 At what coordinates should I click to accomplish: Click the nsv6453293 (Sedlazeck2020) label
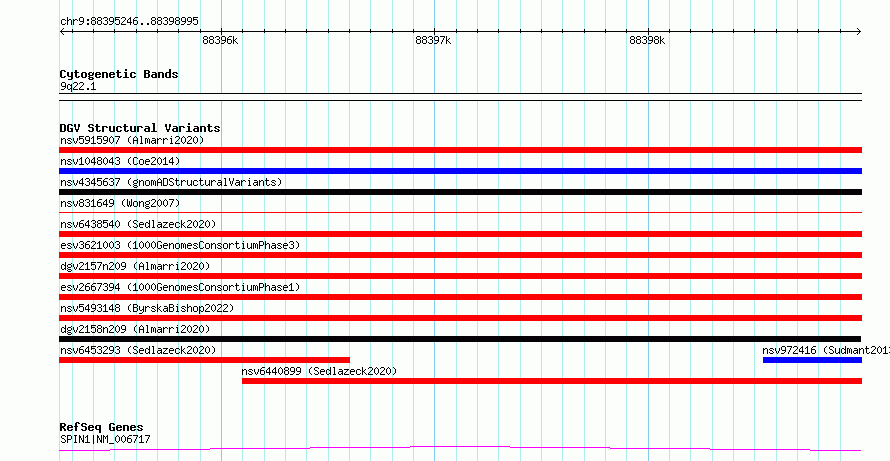(x=138, y=350)
